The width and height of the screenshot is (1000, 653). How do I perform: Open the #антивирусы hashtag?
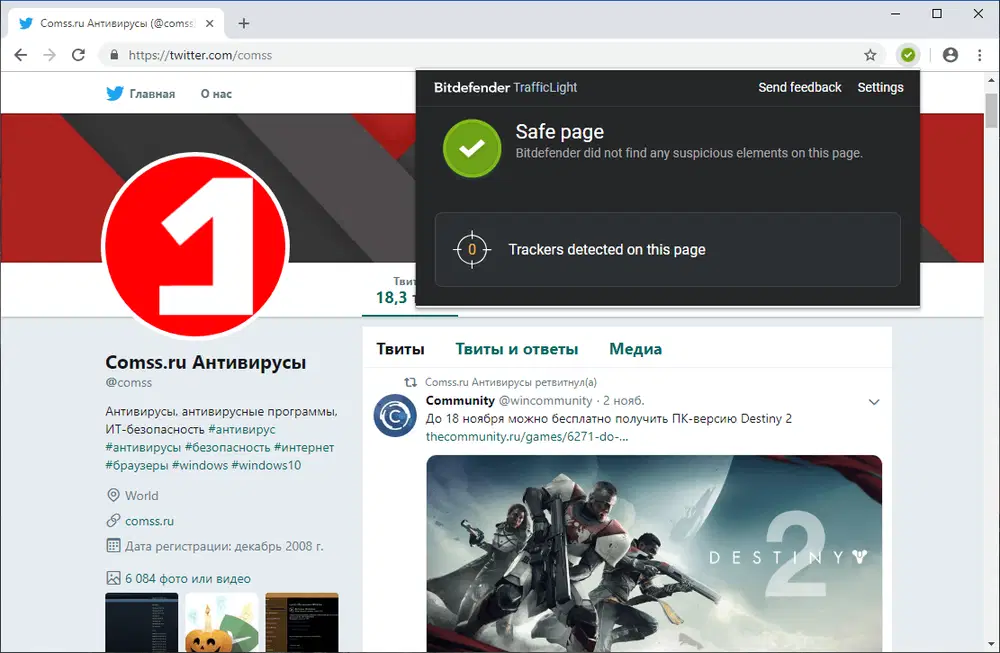[143, 447]
